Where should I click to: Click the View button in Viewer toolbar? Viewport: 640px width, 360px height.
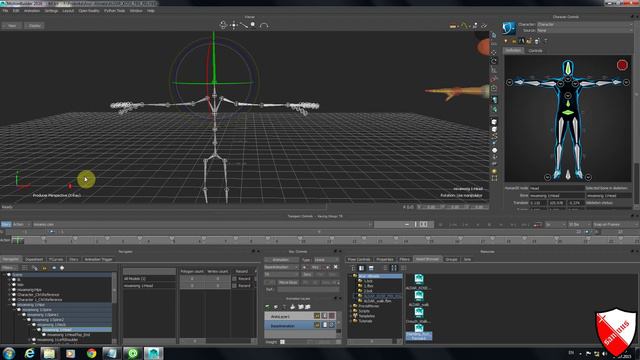(x=12, y=26)
